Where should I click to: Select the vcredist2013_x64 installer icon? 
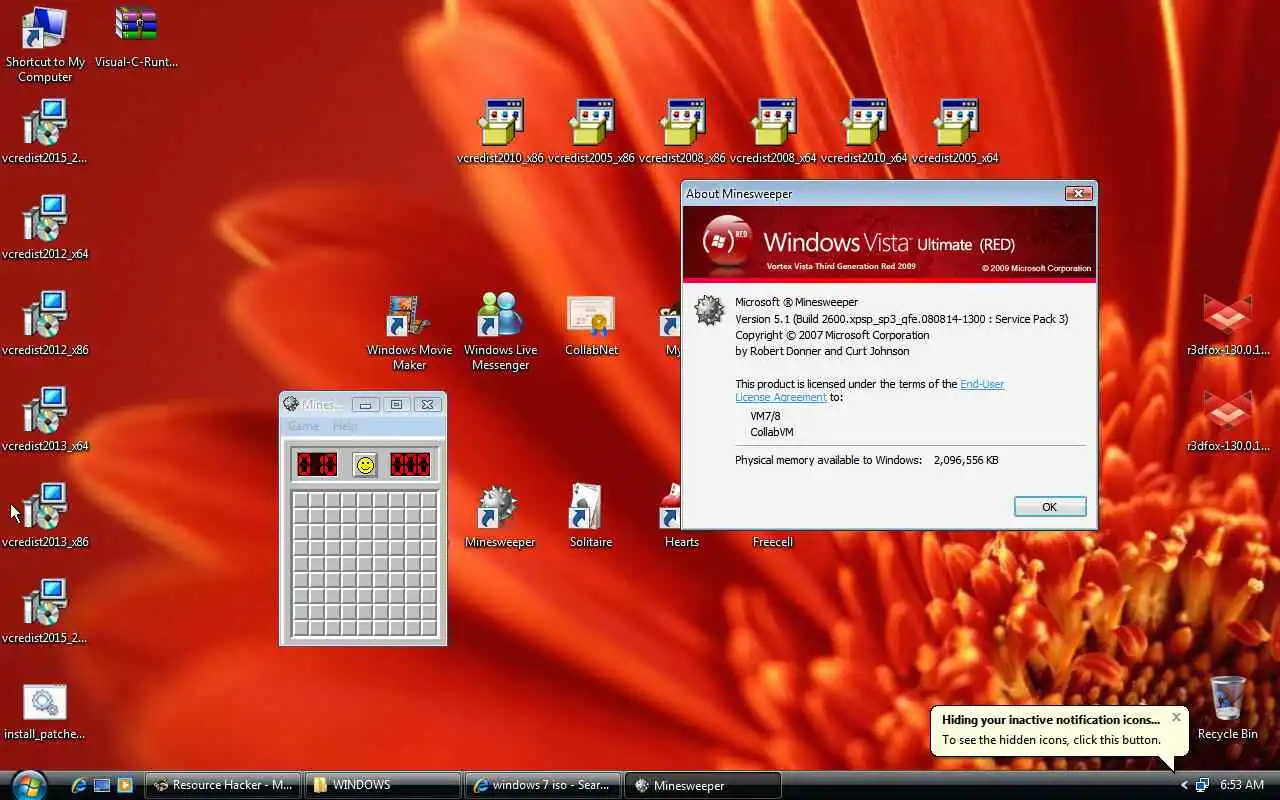click(x=45, y=421)
